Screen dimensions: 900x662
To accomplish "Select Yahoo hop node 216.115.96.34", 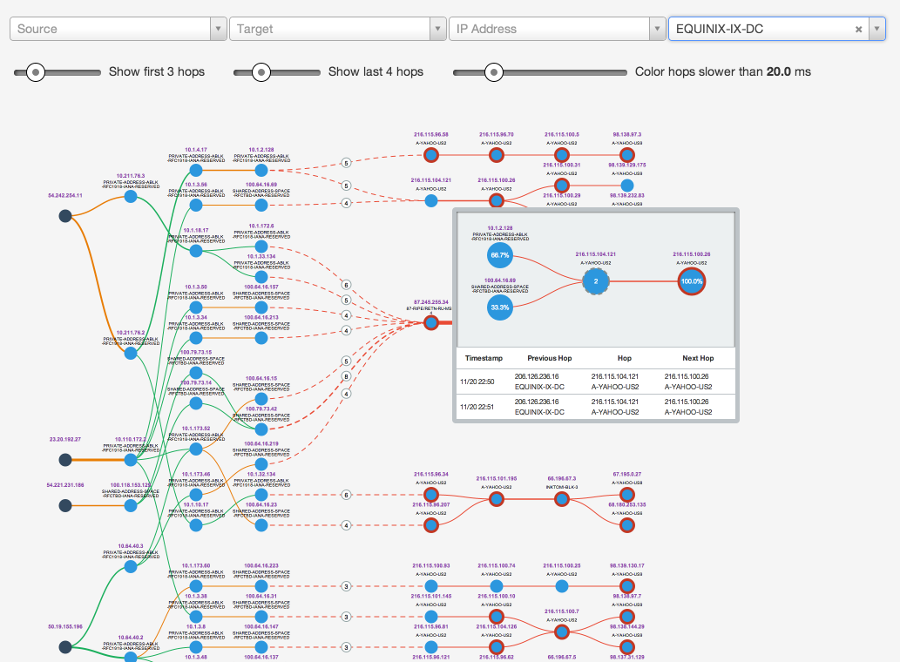I will point(431,495).
